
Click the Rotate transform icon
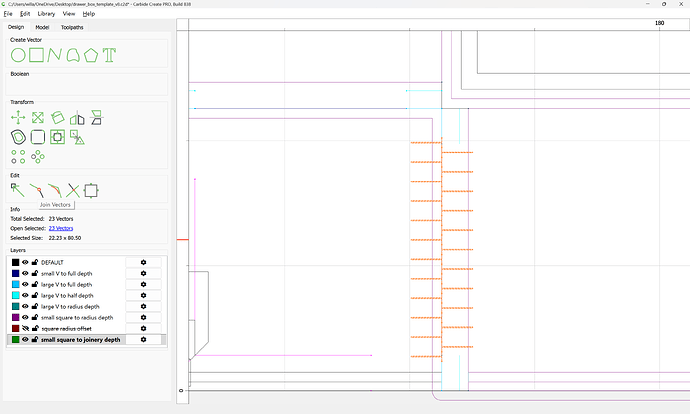pos(57,117)
